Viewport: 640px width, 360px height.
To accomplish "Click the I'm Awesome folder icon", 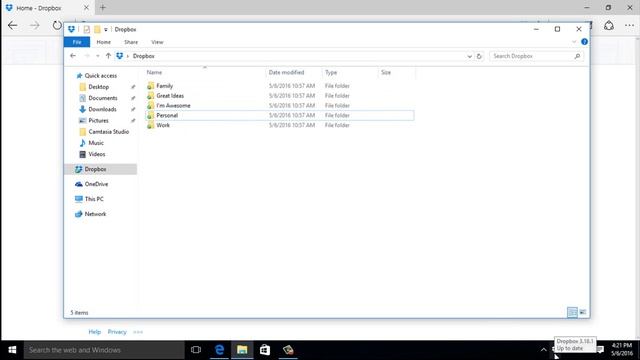I will point(151,106).
